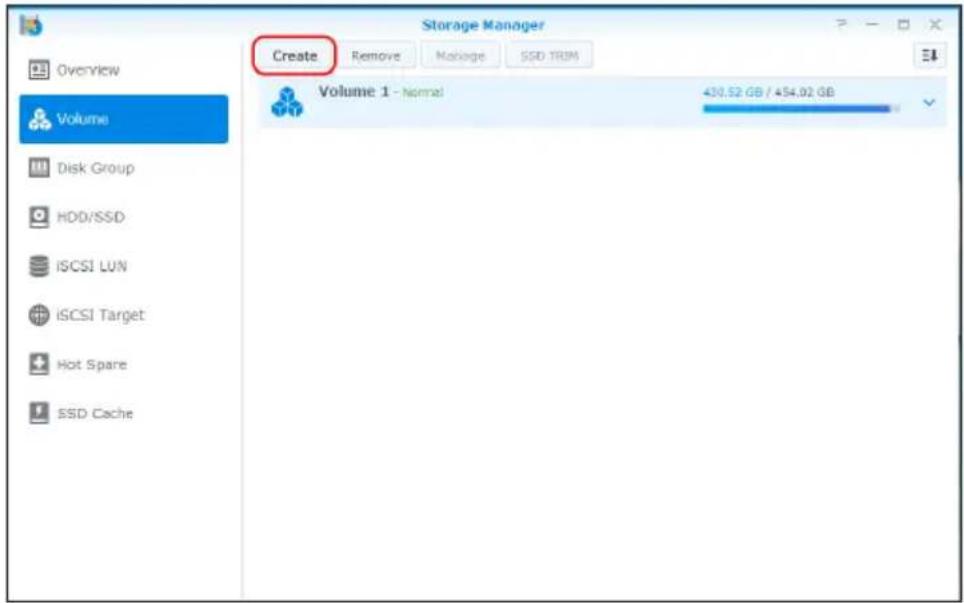Open the SSD Cache section

[124, 413]
